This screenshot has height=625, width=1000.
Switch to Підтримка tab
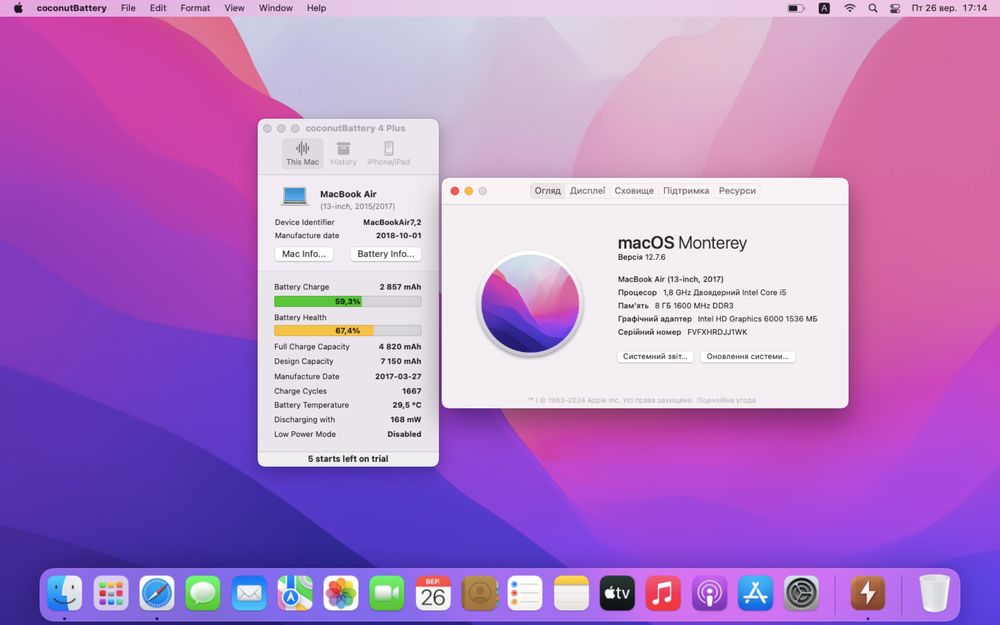(x=686, y=191)
